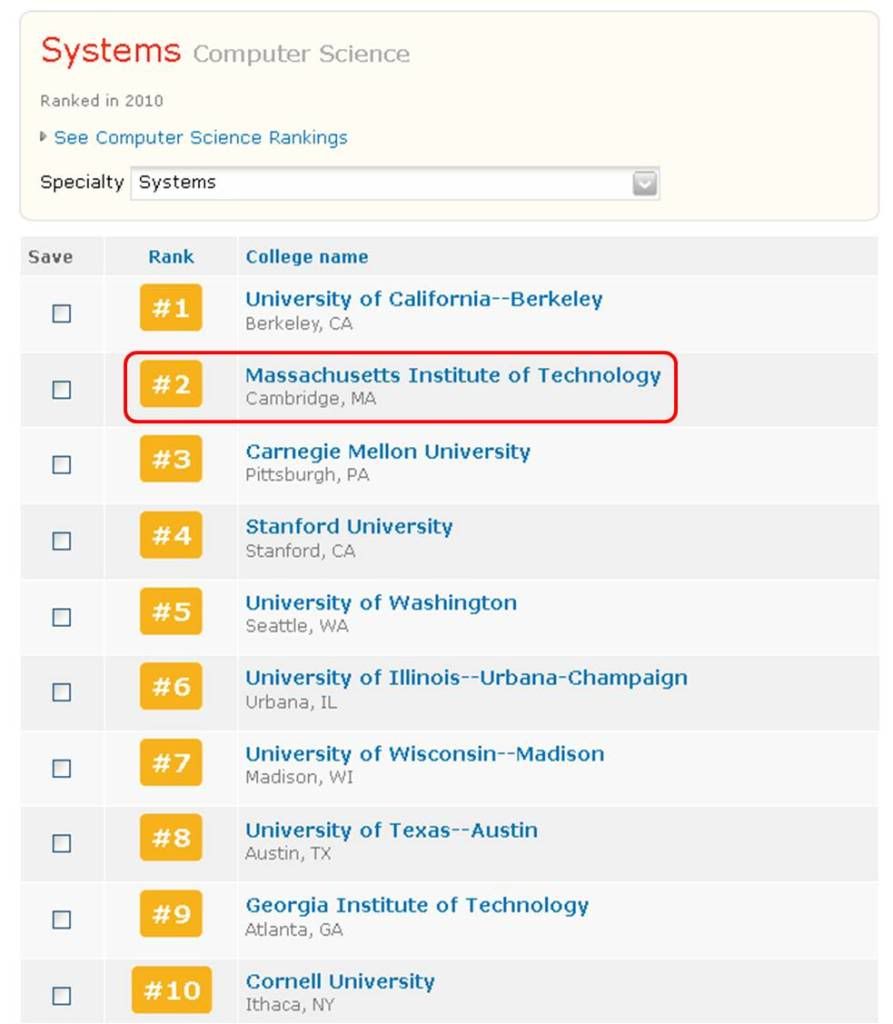893x1024 pixels.
Task: Tick the save checkbox for Carnegie Mellon
Action: 62,465
